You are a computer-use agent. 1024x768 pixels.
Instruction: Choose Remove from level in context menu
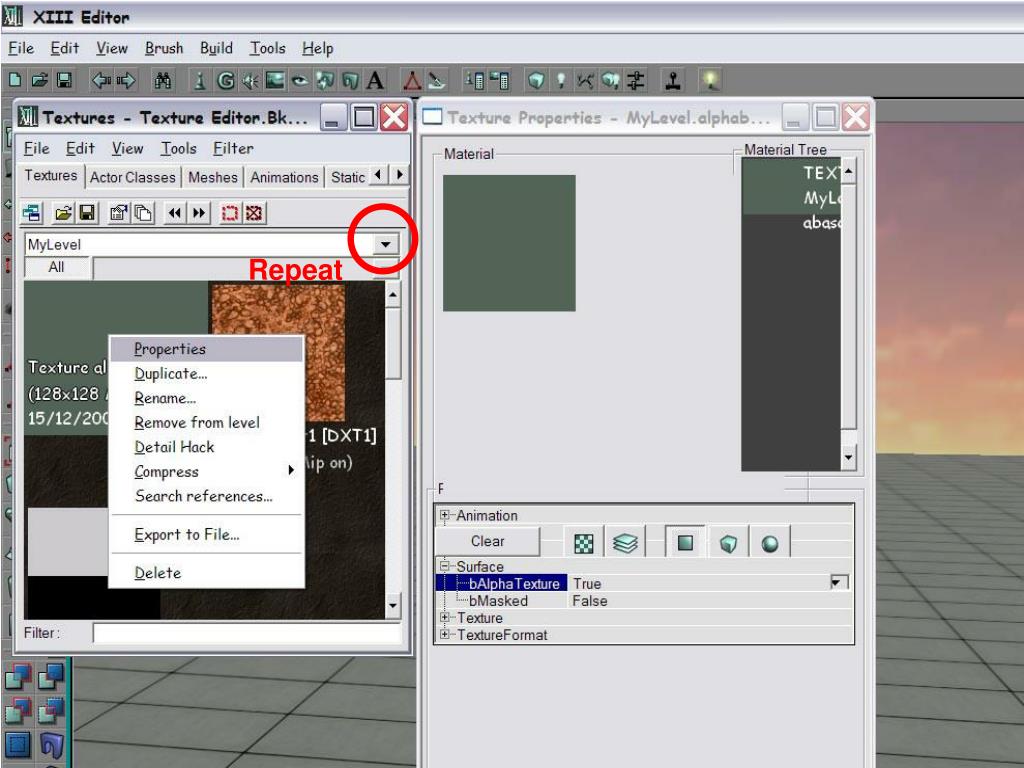[x=206, y=423]
